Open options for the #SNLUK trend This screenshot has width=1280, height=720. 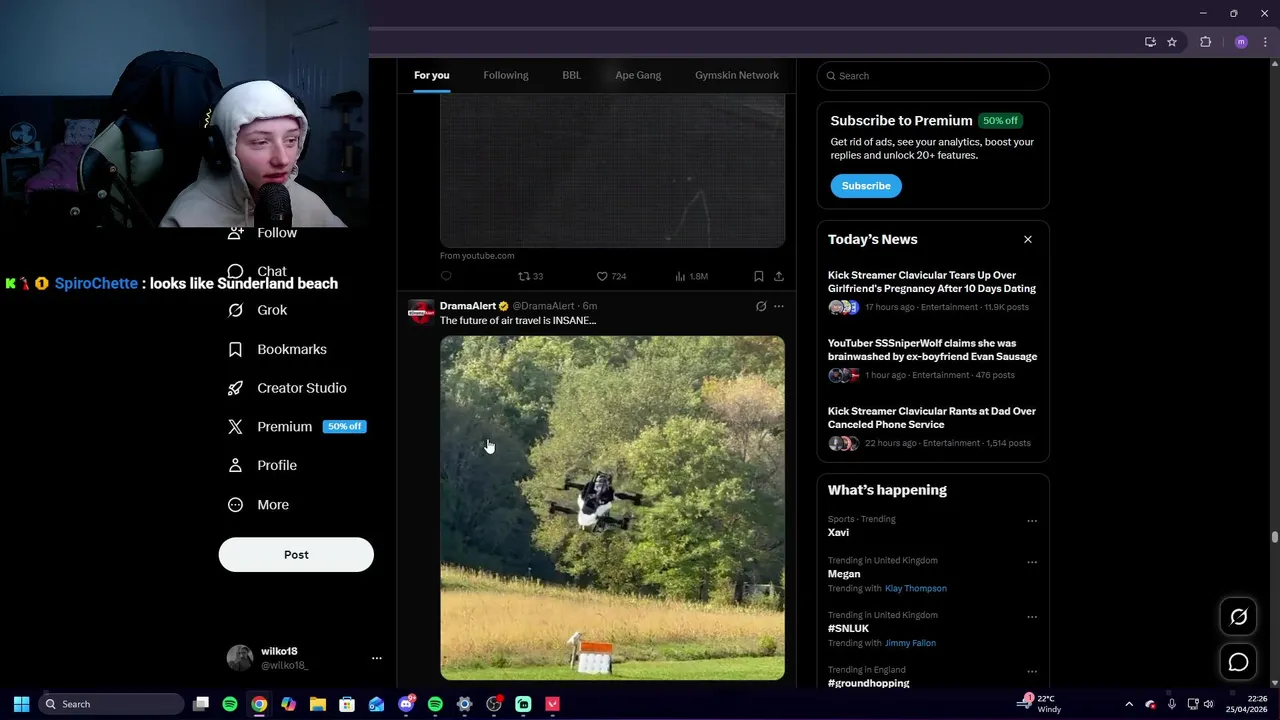point(1032,617)
